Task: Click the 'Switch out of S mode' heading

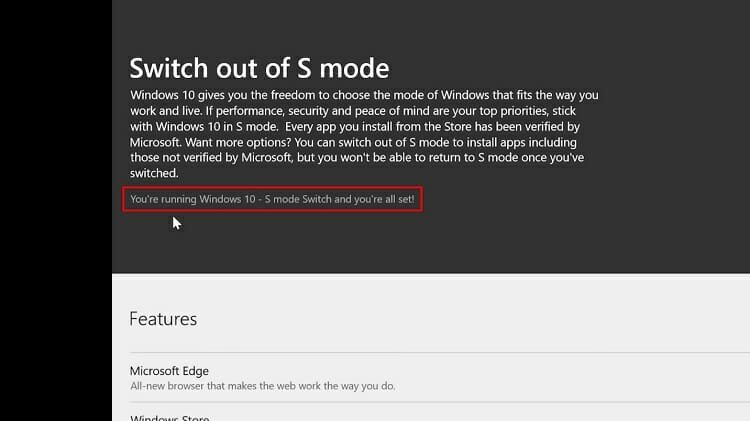Action: pyautogui.click(x=259, y=68)
